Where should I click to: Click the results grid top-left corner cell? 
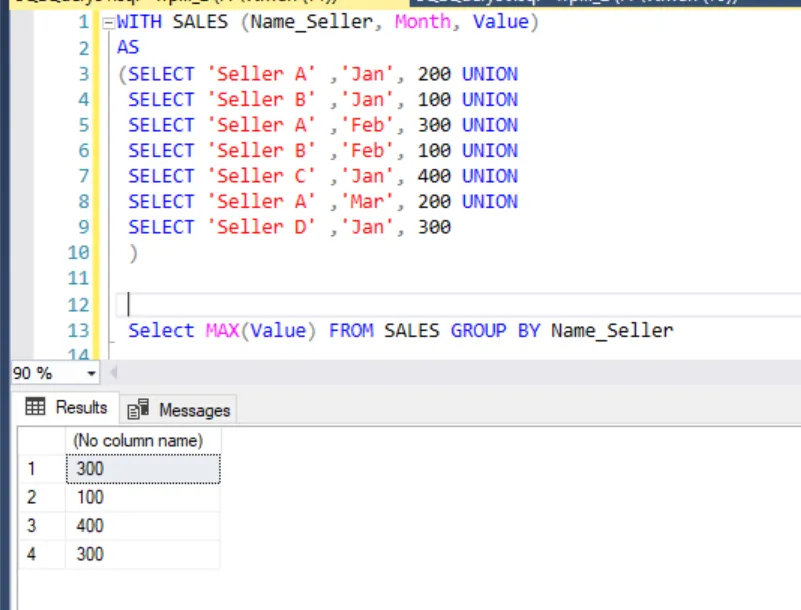[x=42, y=440]
